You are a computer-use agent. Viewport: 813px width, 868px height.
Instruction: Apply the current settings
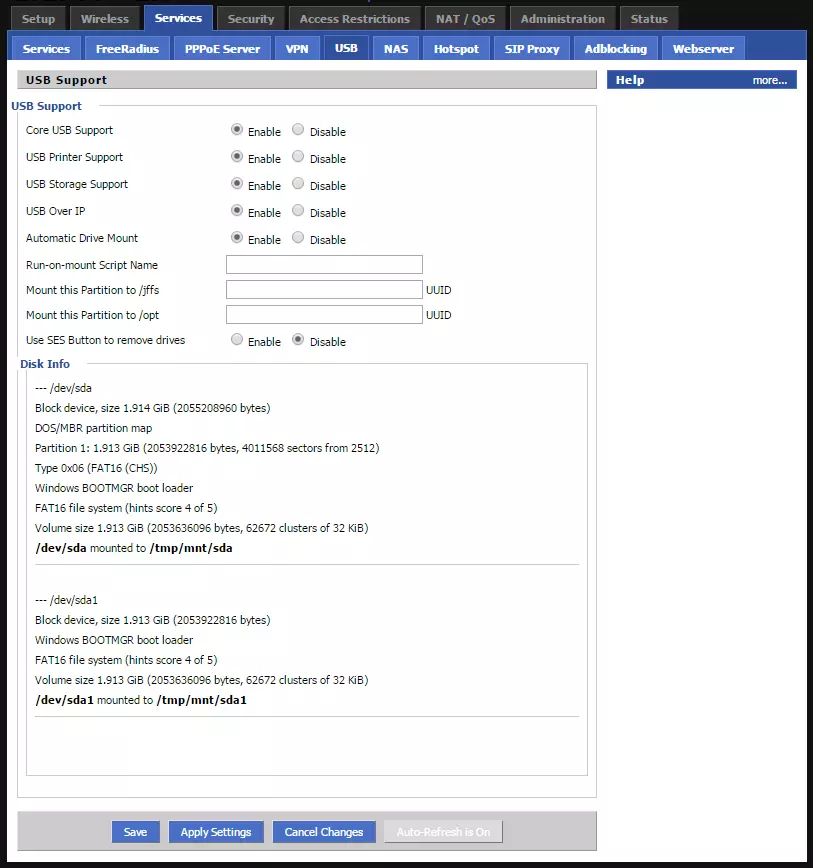215,831
